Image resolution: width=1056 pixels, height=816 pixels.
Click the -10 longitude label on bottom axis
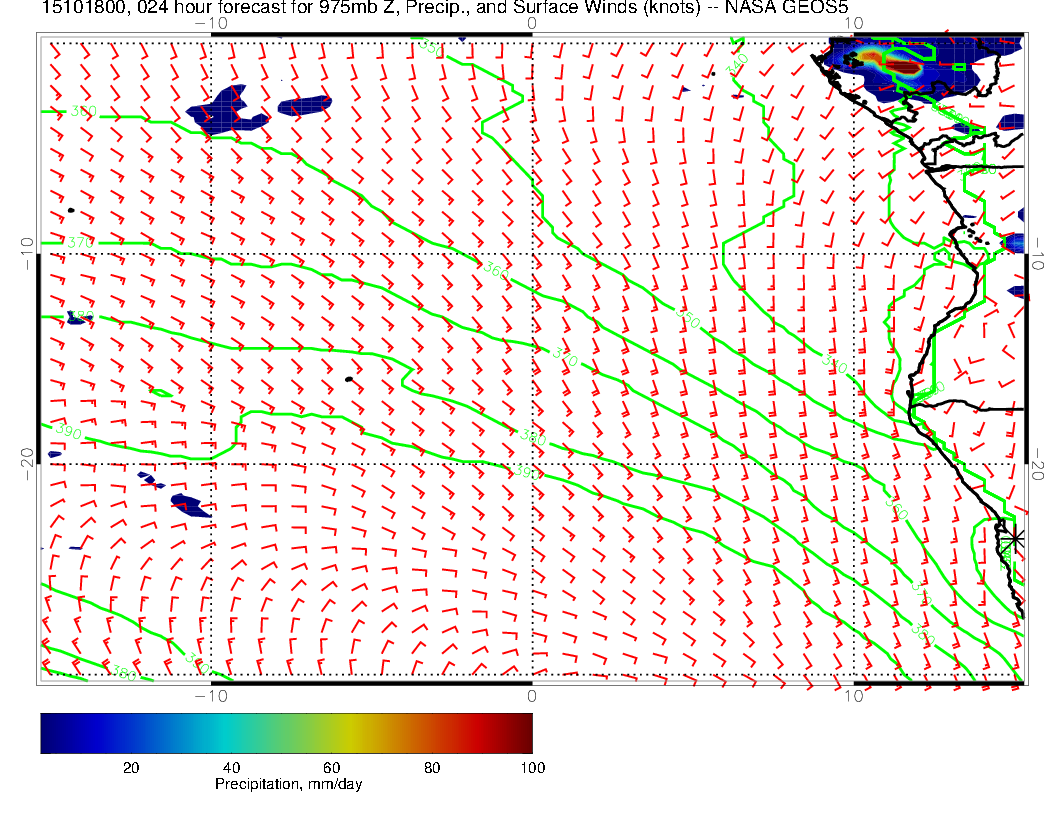[x=211, y=696]
